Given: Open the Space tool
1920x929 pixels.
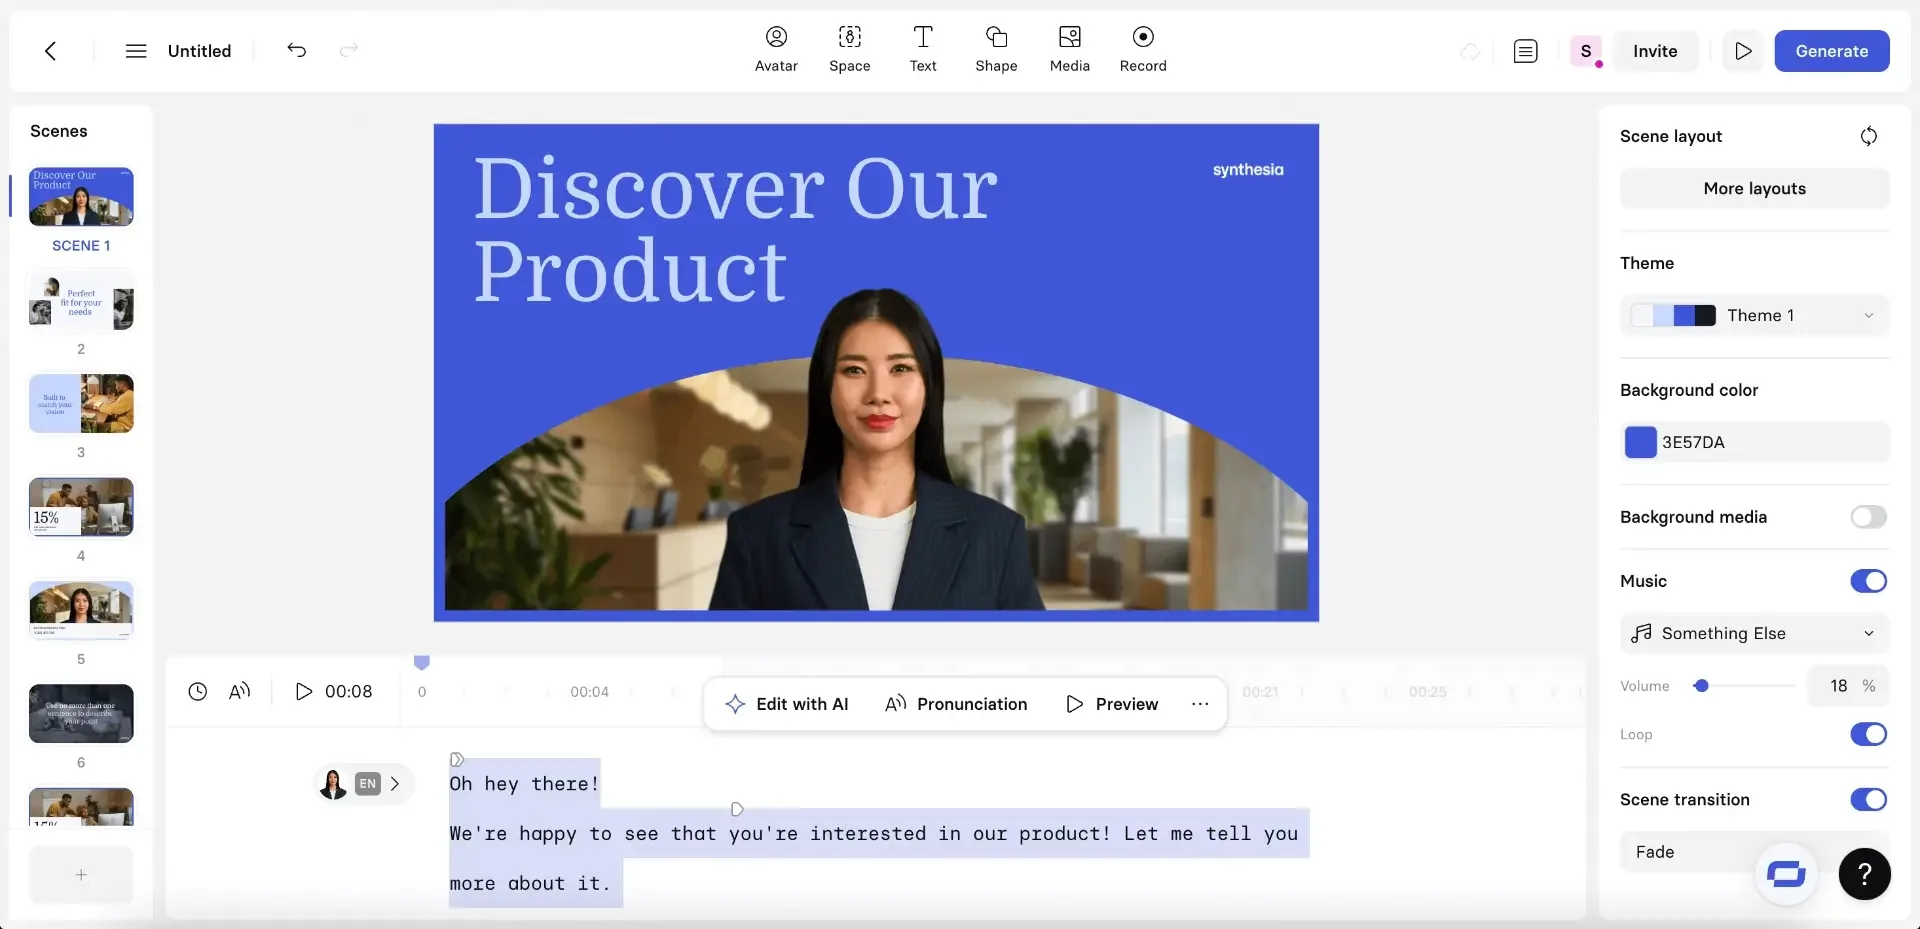Looking at the screenshot, I should (849, 50).
